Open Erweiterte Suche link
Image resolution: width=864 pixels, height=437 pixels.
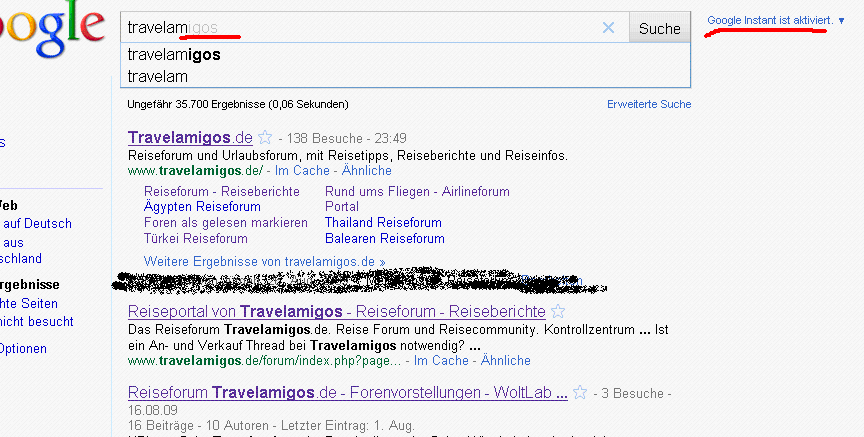pos(649,104)
